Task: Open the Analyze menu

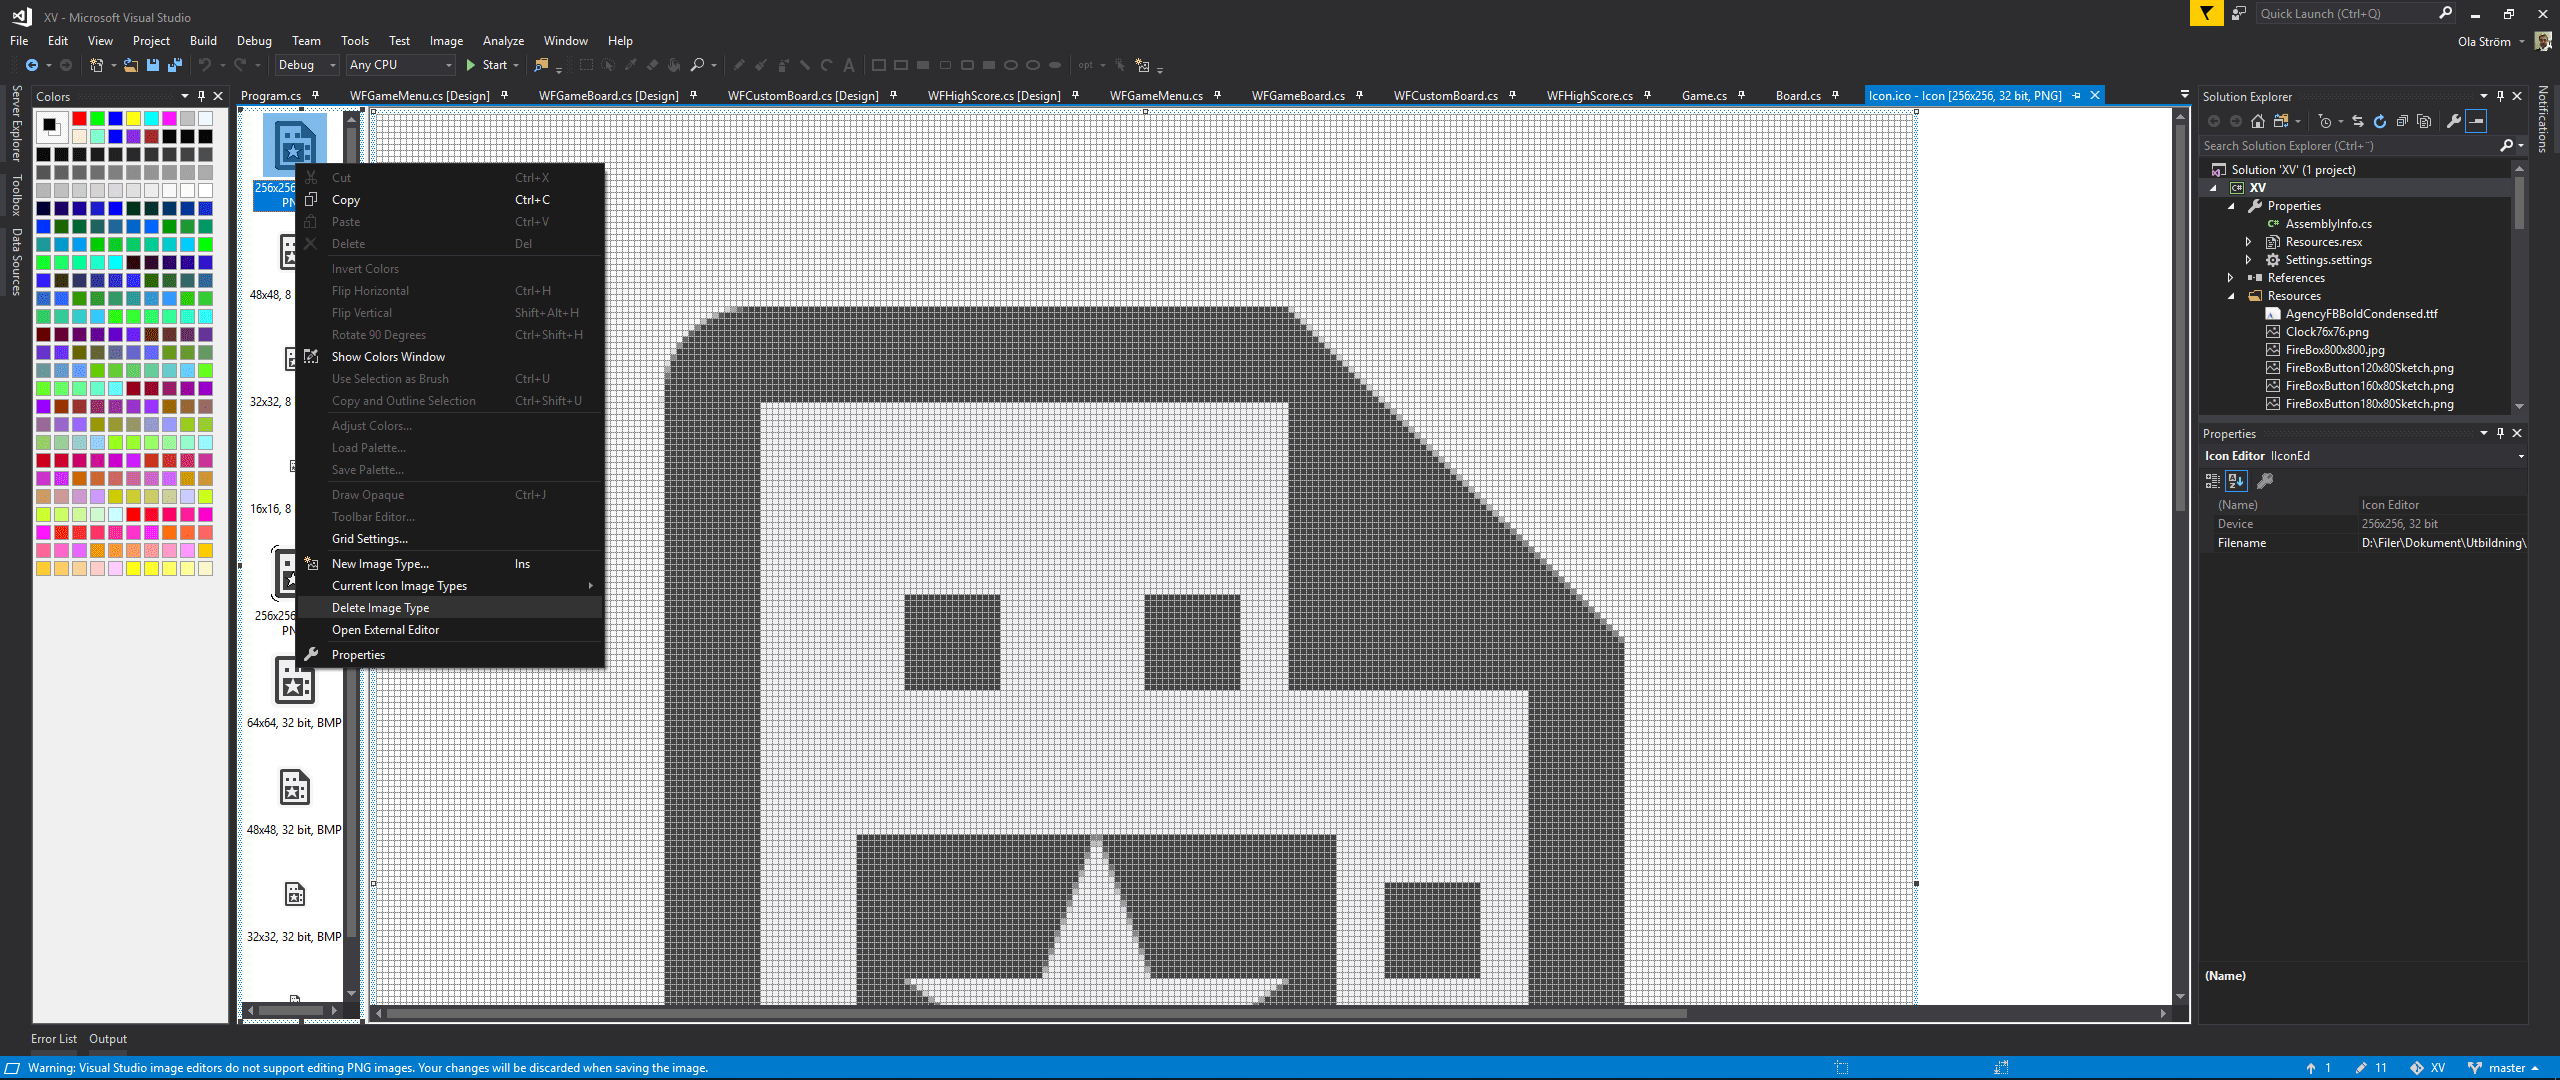Action: point(503,41)
